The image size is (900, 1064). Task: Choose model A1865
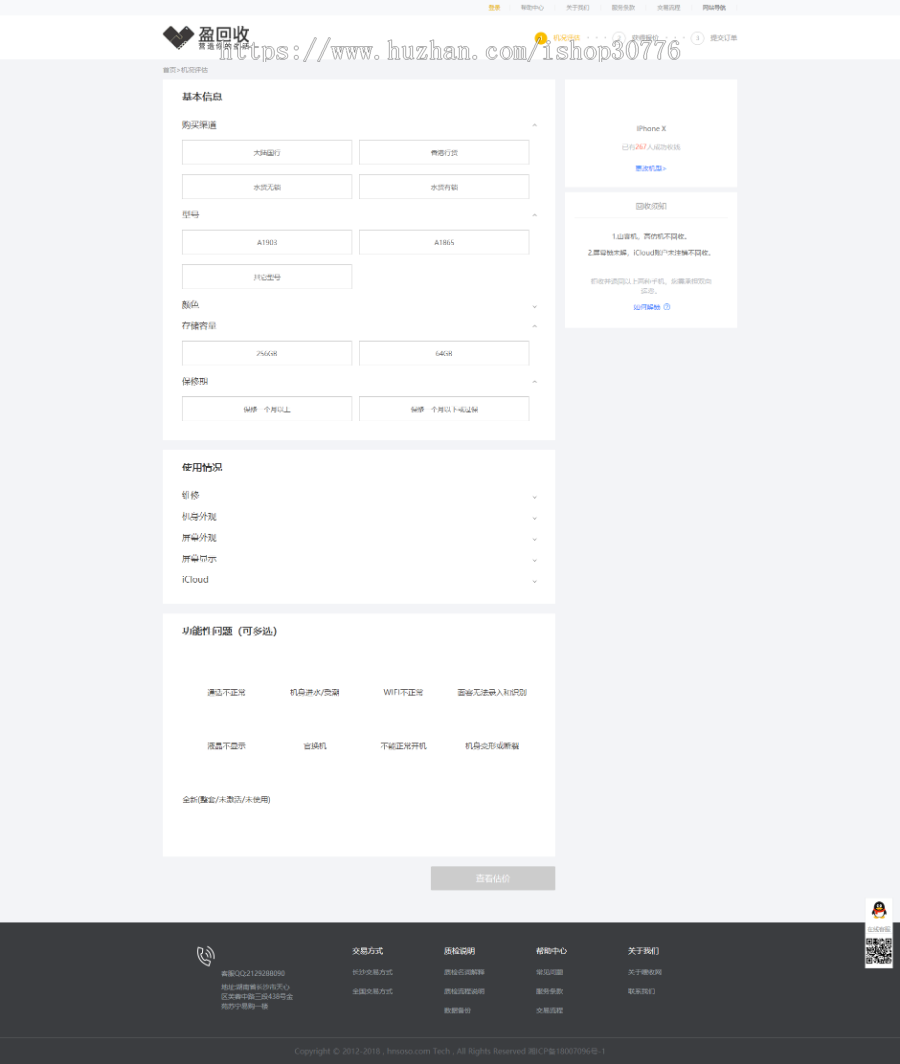[444, 242]
